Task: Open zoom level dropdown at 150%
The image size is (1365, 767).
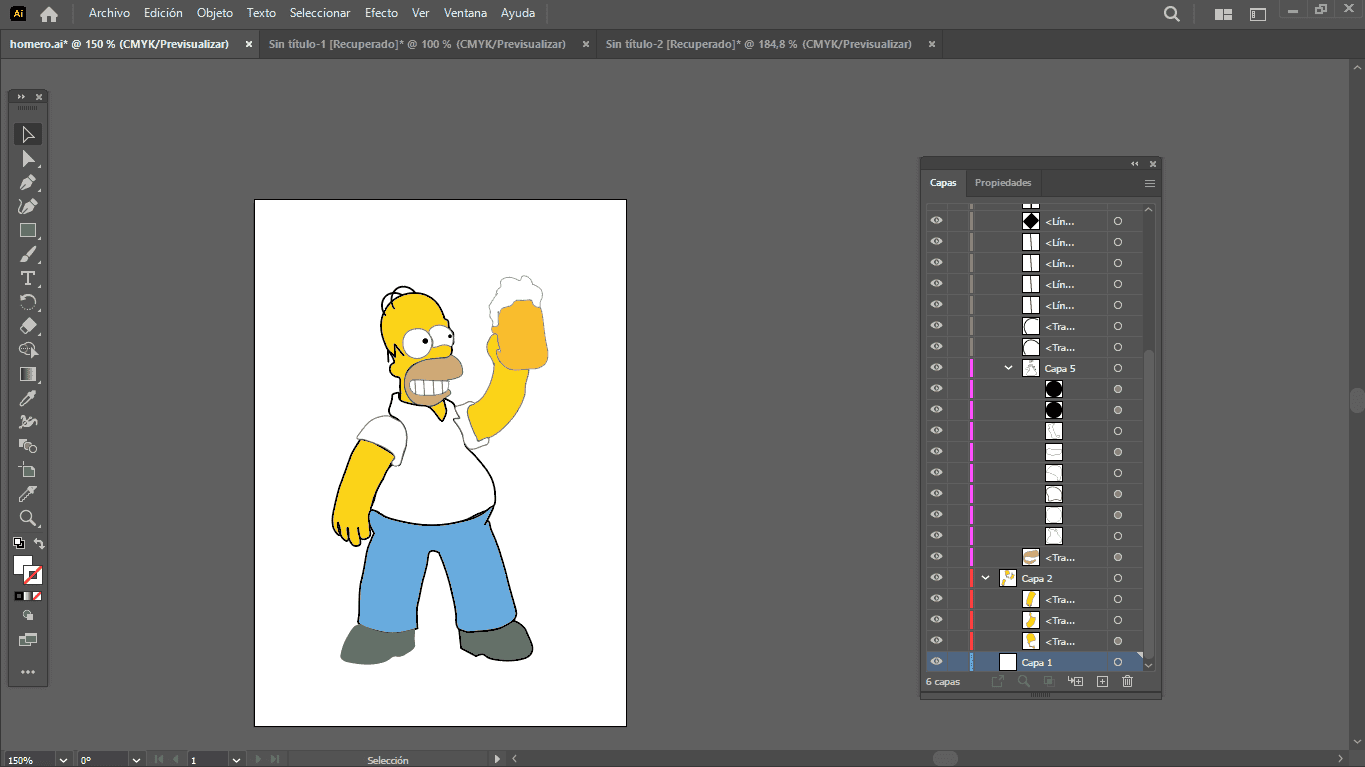Action: 63,760
